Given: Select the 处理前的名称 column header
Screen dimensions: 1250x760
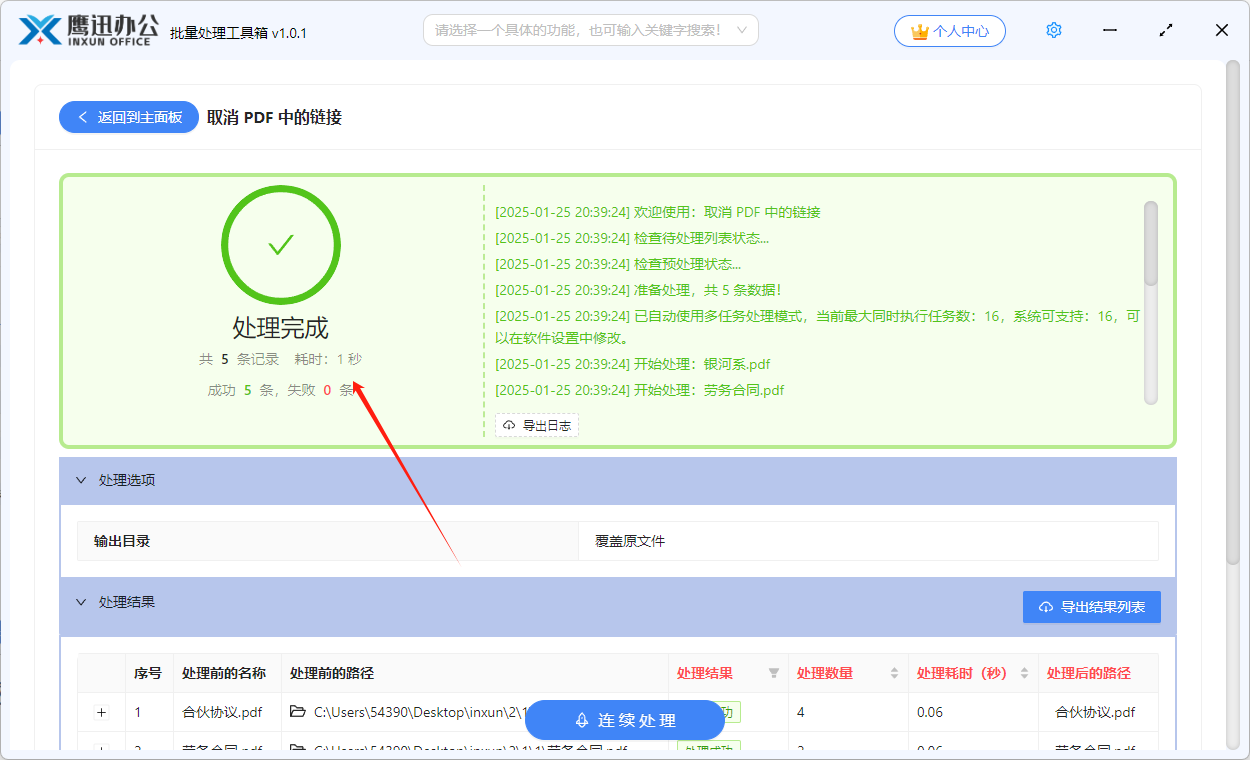Looking at the screenshot, I should (222, 673).
